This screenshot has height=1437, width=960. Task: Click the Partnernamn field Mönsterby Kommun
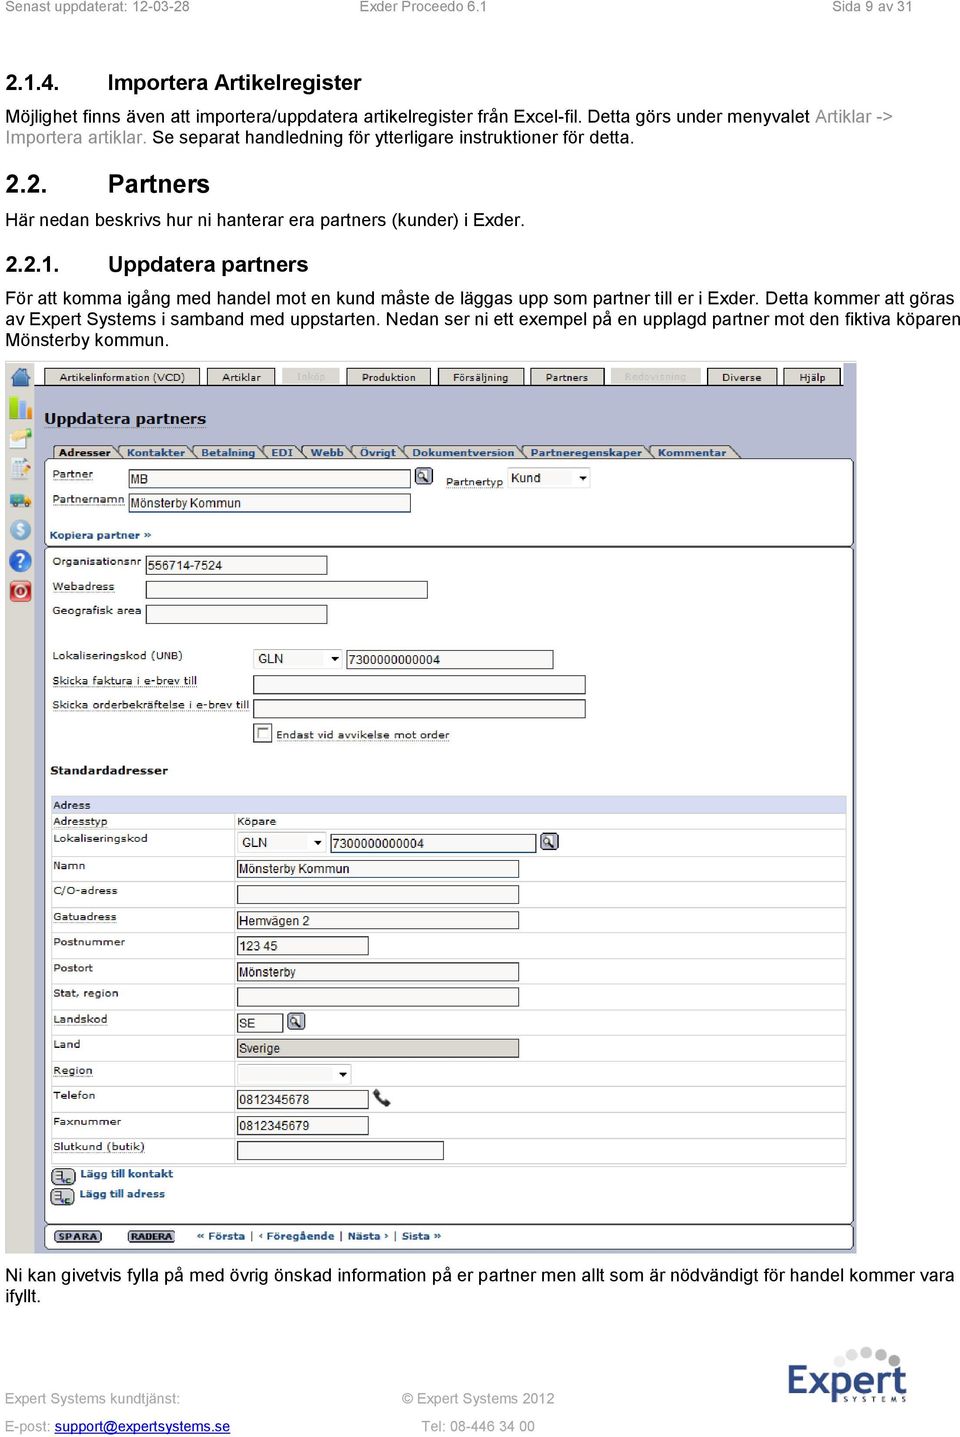[x=269, y=502]
